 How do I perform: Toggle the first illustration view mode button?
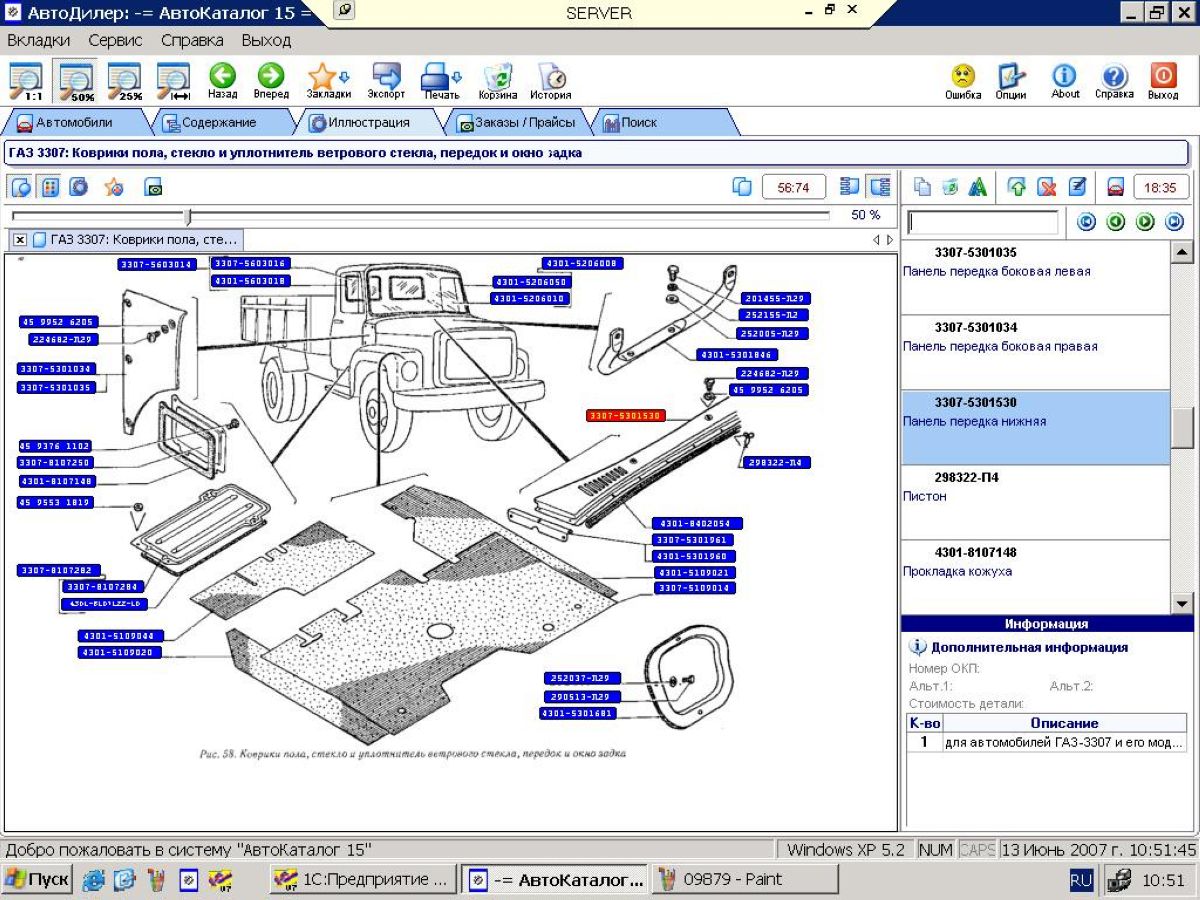click(22, 187)
